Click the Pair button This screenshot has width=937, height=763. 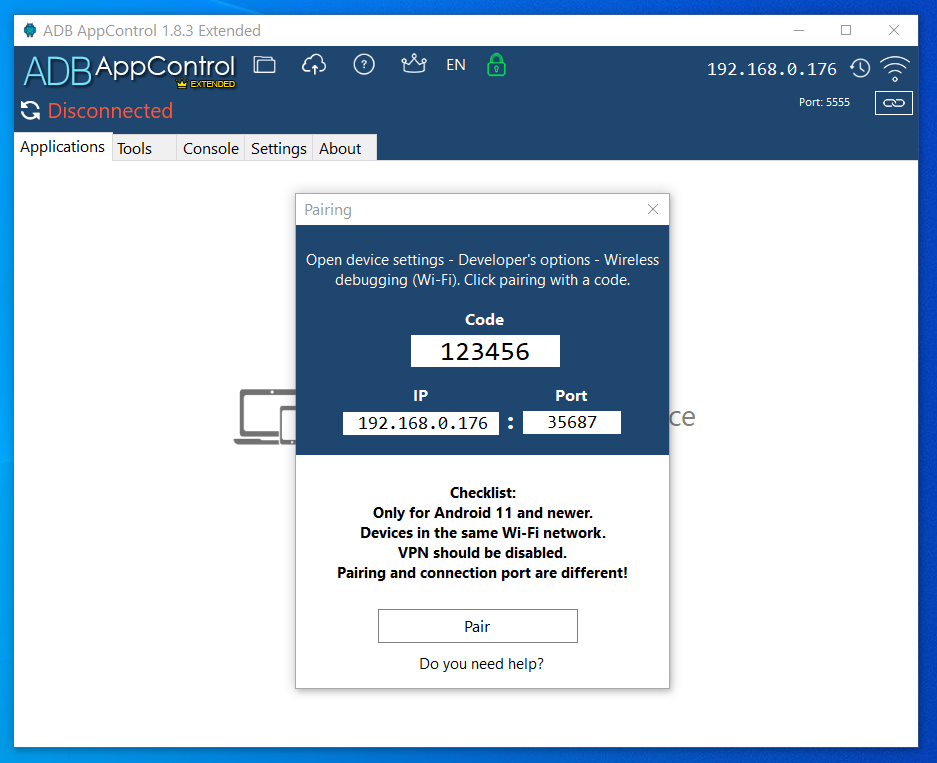point(477,626)
